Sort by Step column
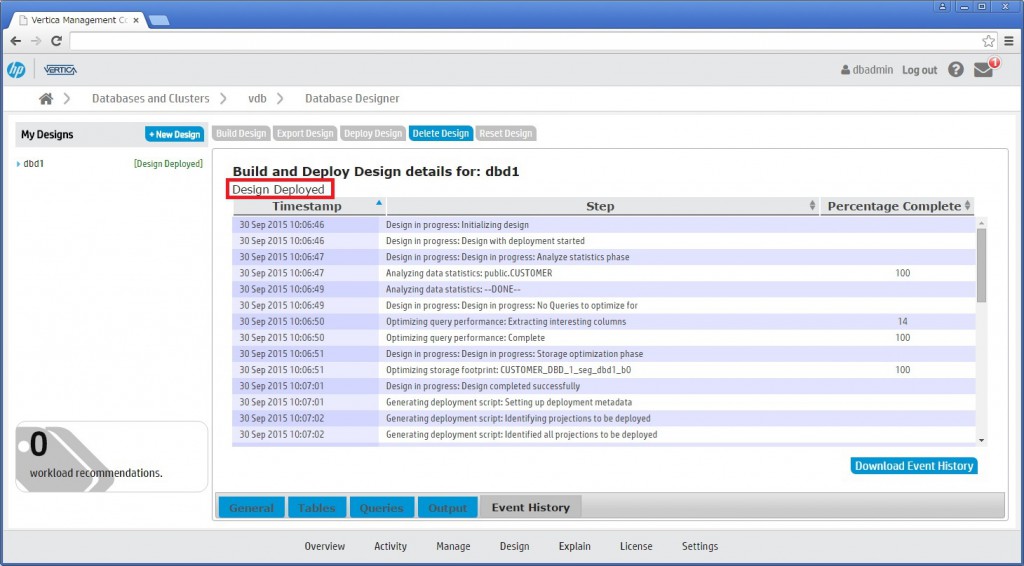The height and width of the screenshot is (566, 1024). point(602,206)
